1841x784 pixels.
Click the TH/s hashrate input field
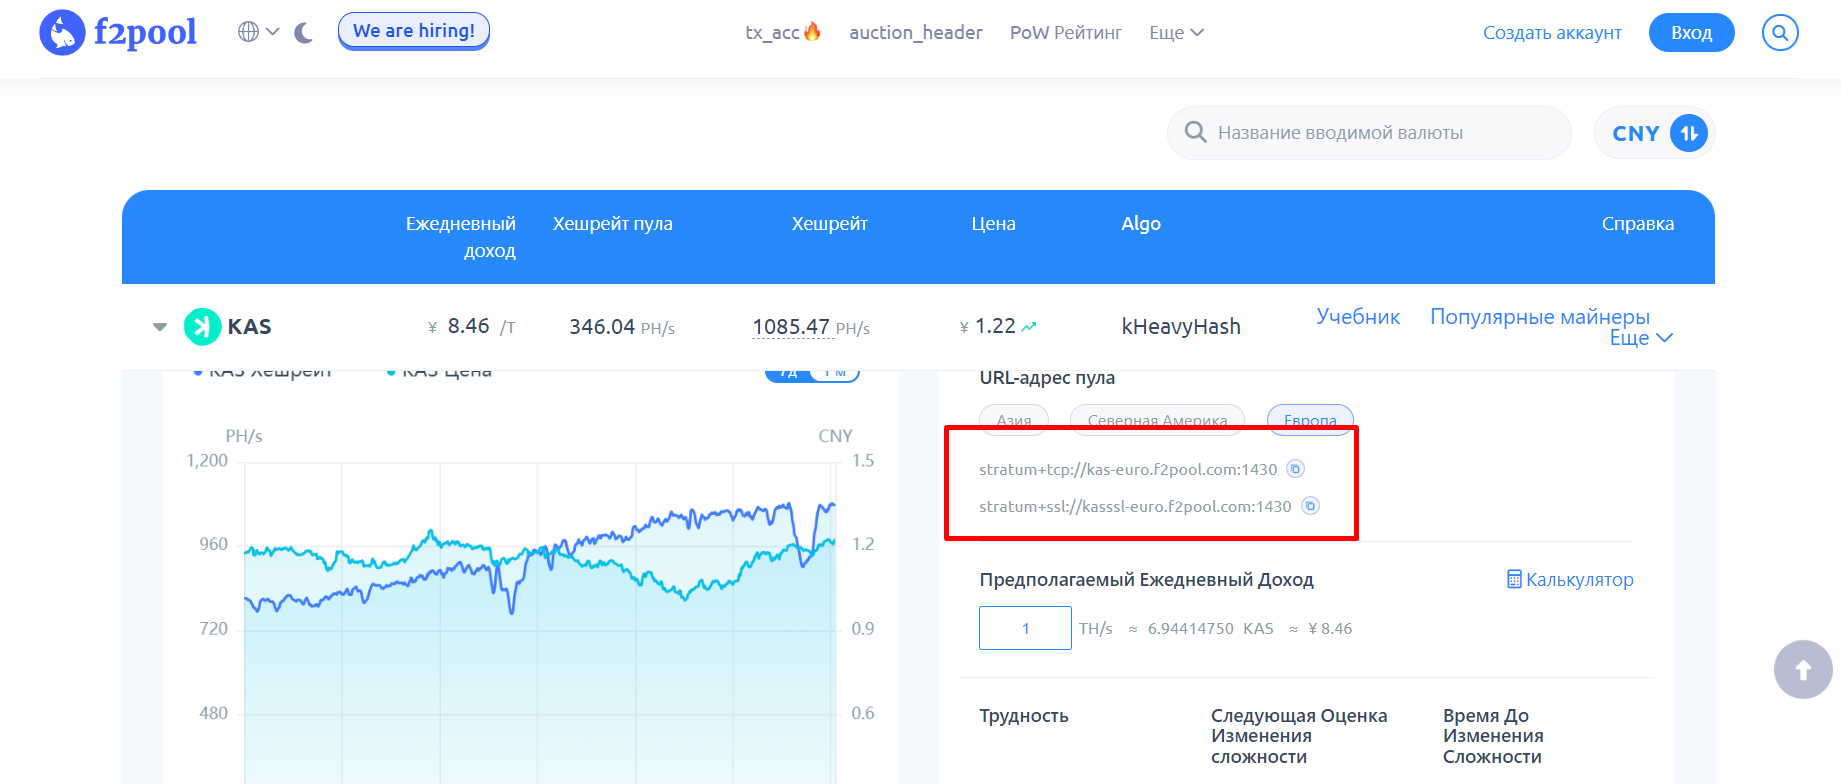(1025, 628)
